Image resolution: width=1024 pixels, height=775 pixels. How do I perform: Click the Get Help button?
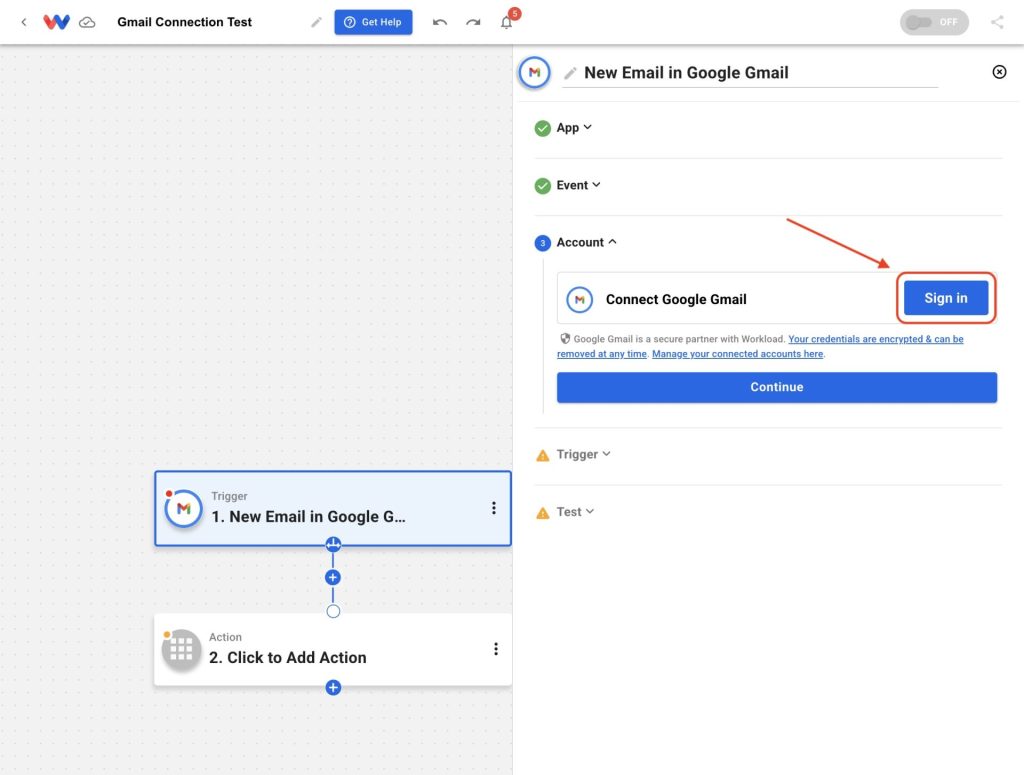(373, 22)
